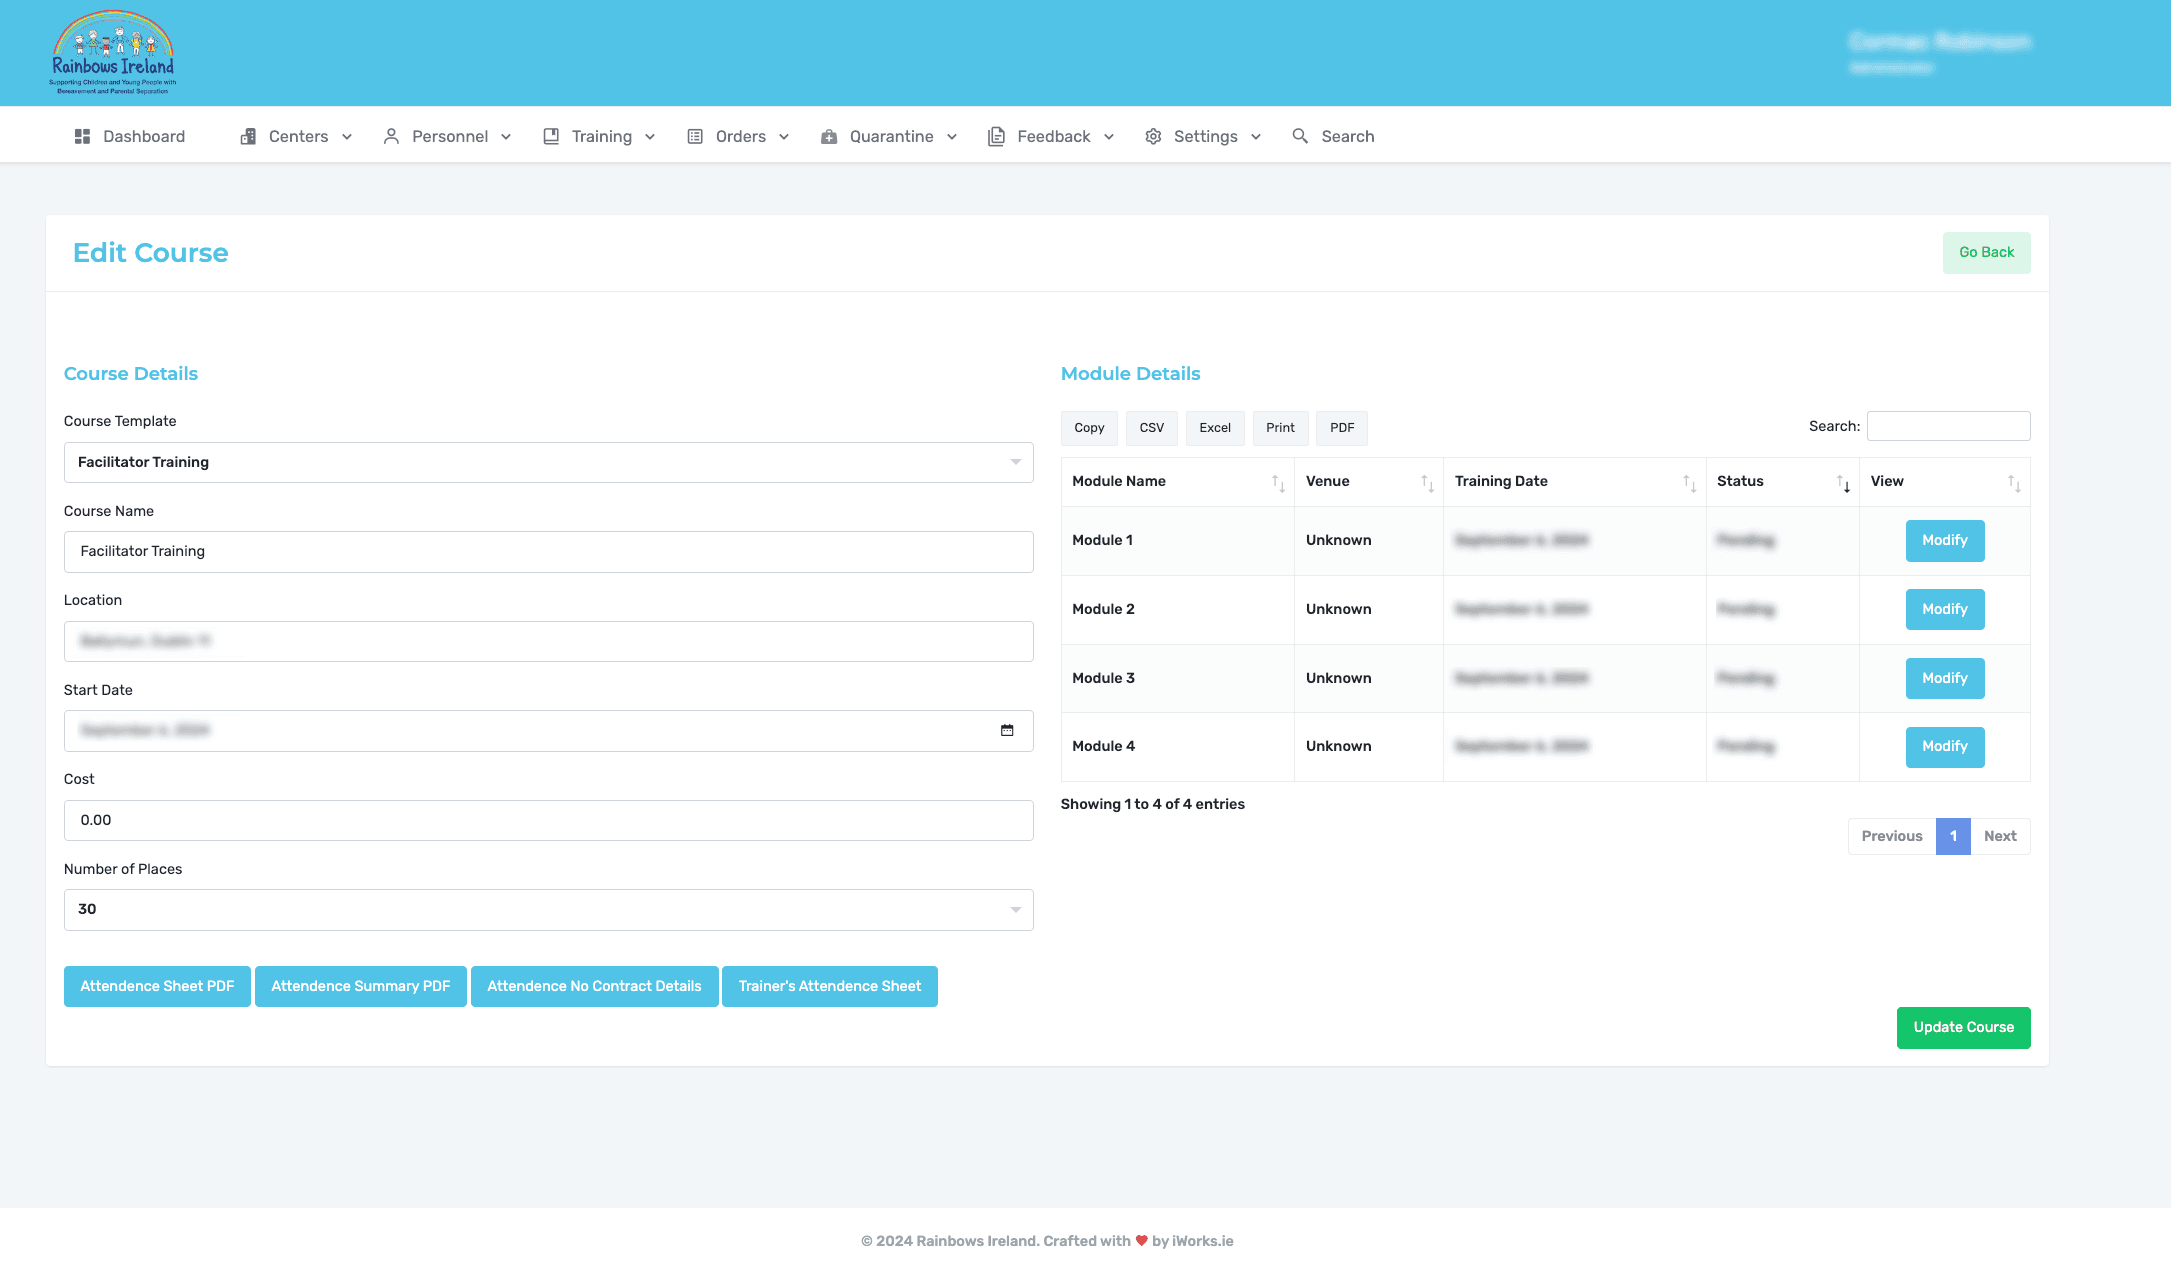Image resolution: width=2171 pixels, height=1269 pixels.
Task: Export module table to Excel
Action: 1215,427
